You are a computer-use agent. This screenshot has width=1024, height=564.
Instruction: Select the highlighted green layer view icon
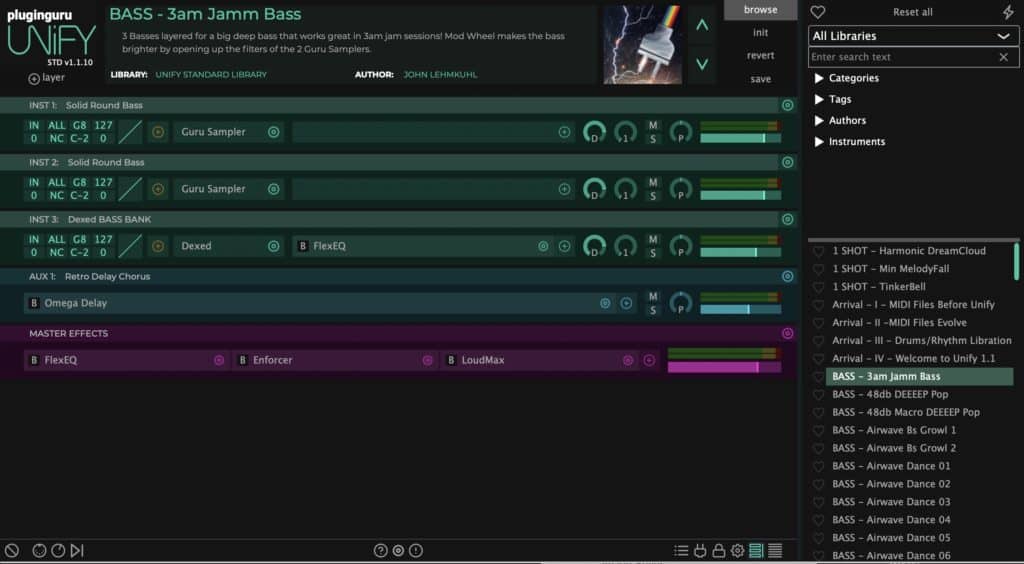click(756, 551)
